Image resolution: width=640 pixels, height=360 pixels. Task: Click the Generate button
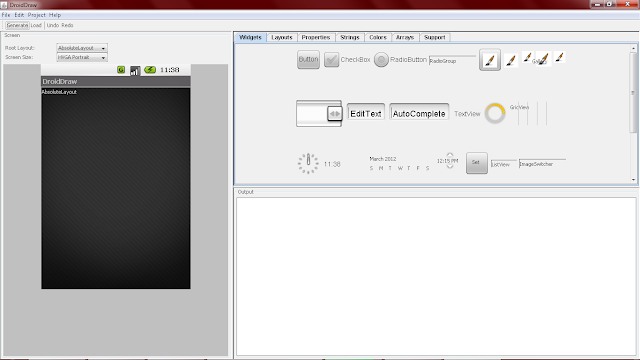[17, 25]
